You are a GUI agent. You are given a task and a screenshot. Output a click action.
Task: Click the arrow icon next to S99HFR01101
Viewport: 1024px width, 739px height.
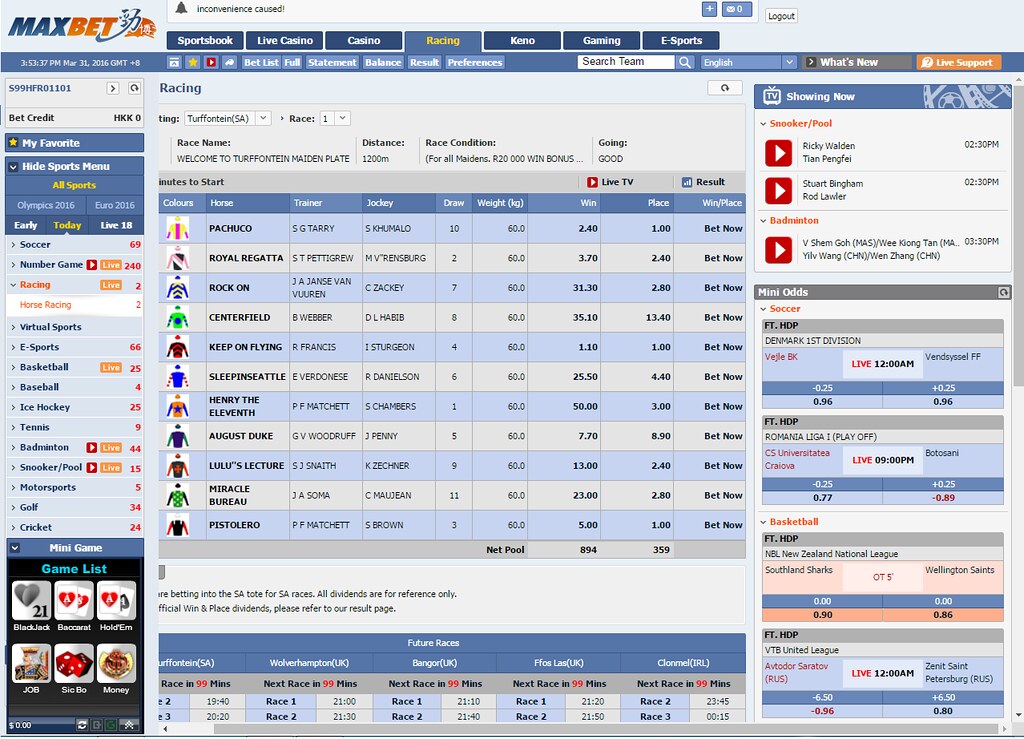click(113, 88)
